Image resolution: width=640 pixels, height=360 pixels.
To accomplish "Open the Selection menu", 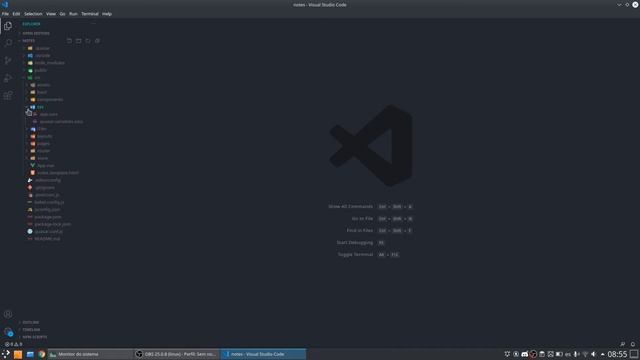I will coord(33,14).
